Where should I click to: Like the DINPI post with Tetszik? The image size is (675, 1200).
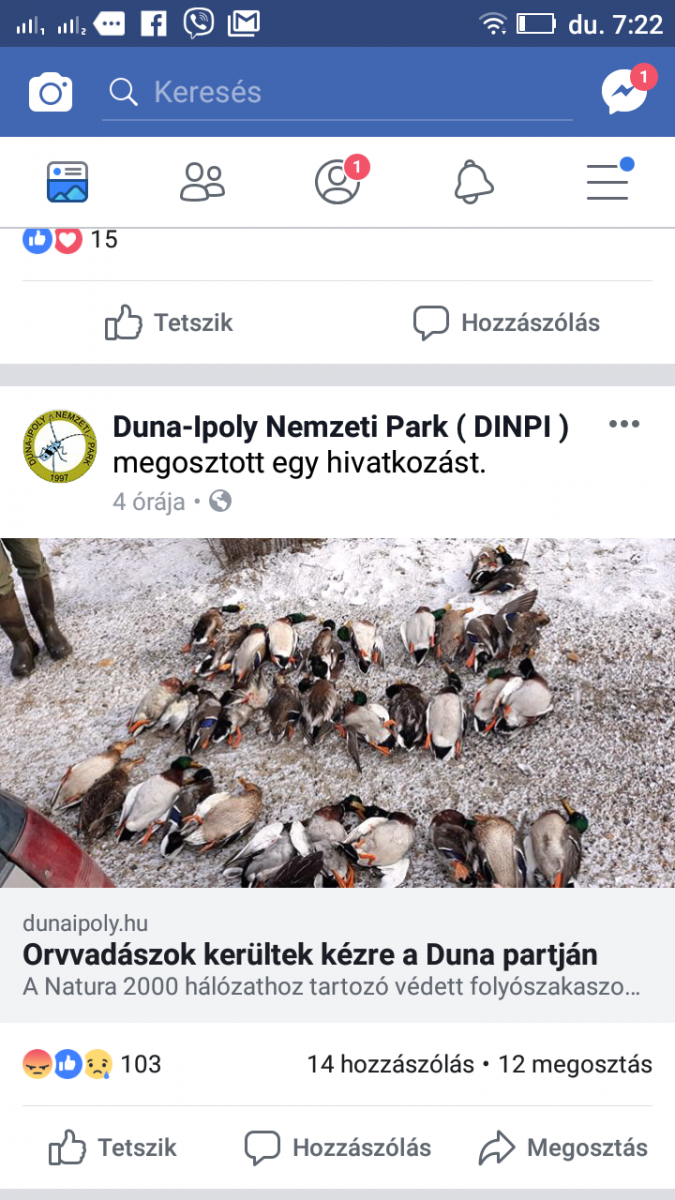(112, 1148)
